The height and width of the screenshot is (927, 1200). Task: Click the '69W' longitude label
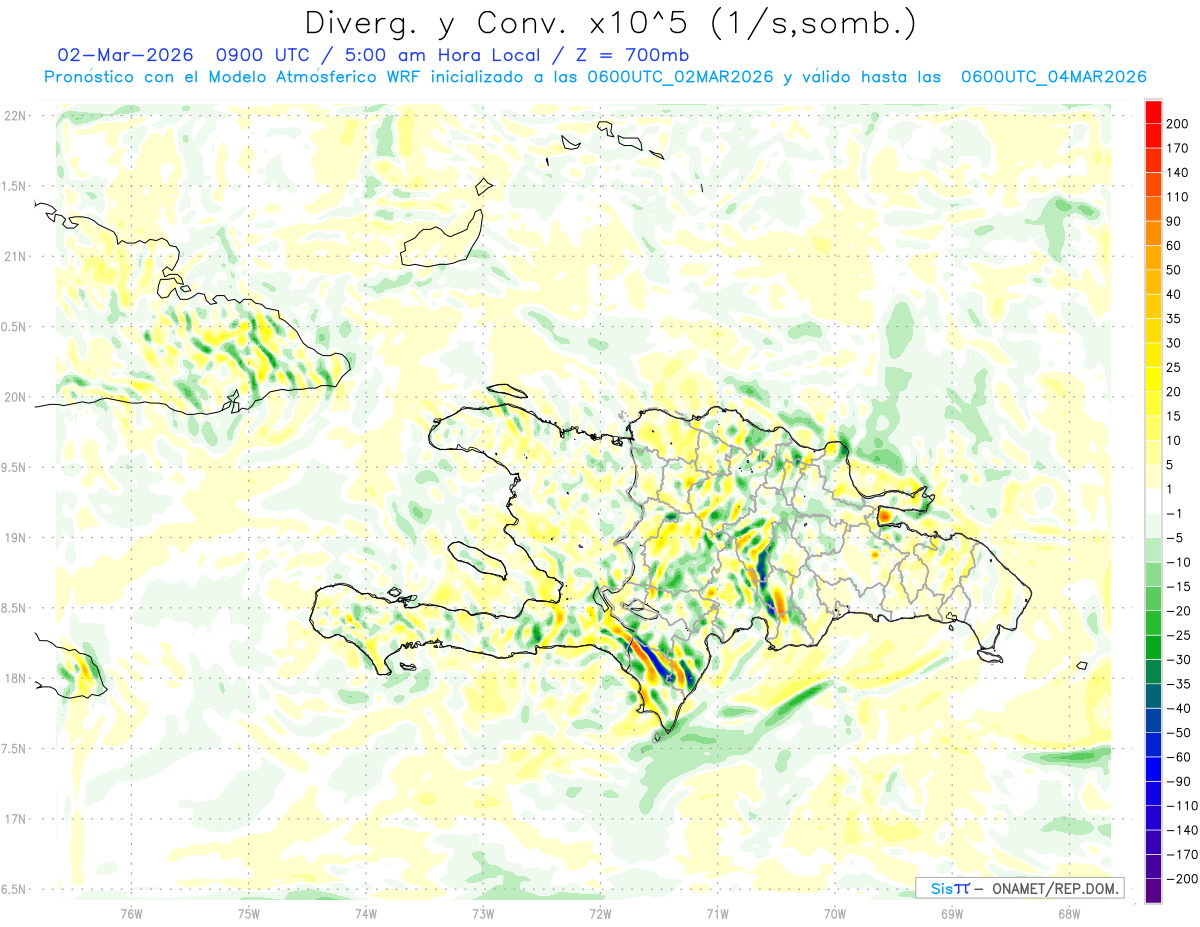click(x=952, y=913)
